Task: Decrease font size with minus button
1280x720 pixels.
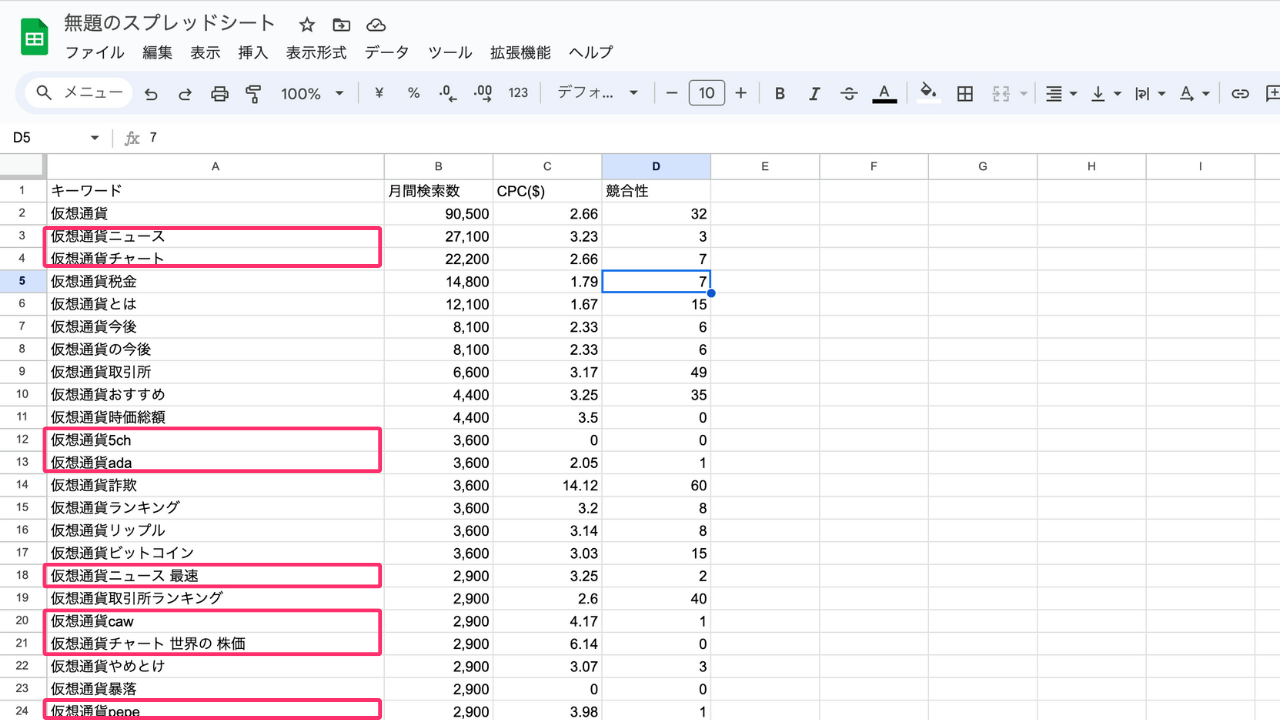Action: (671, 93)
